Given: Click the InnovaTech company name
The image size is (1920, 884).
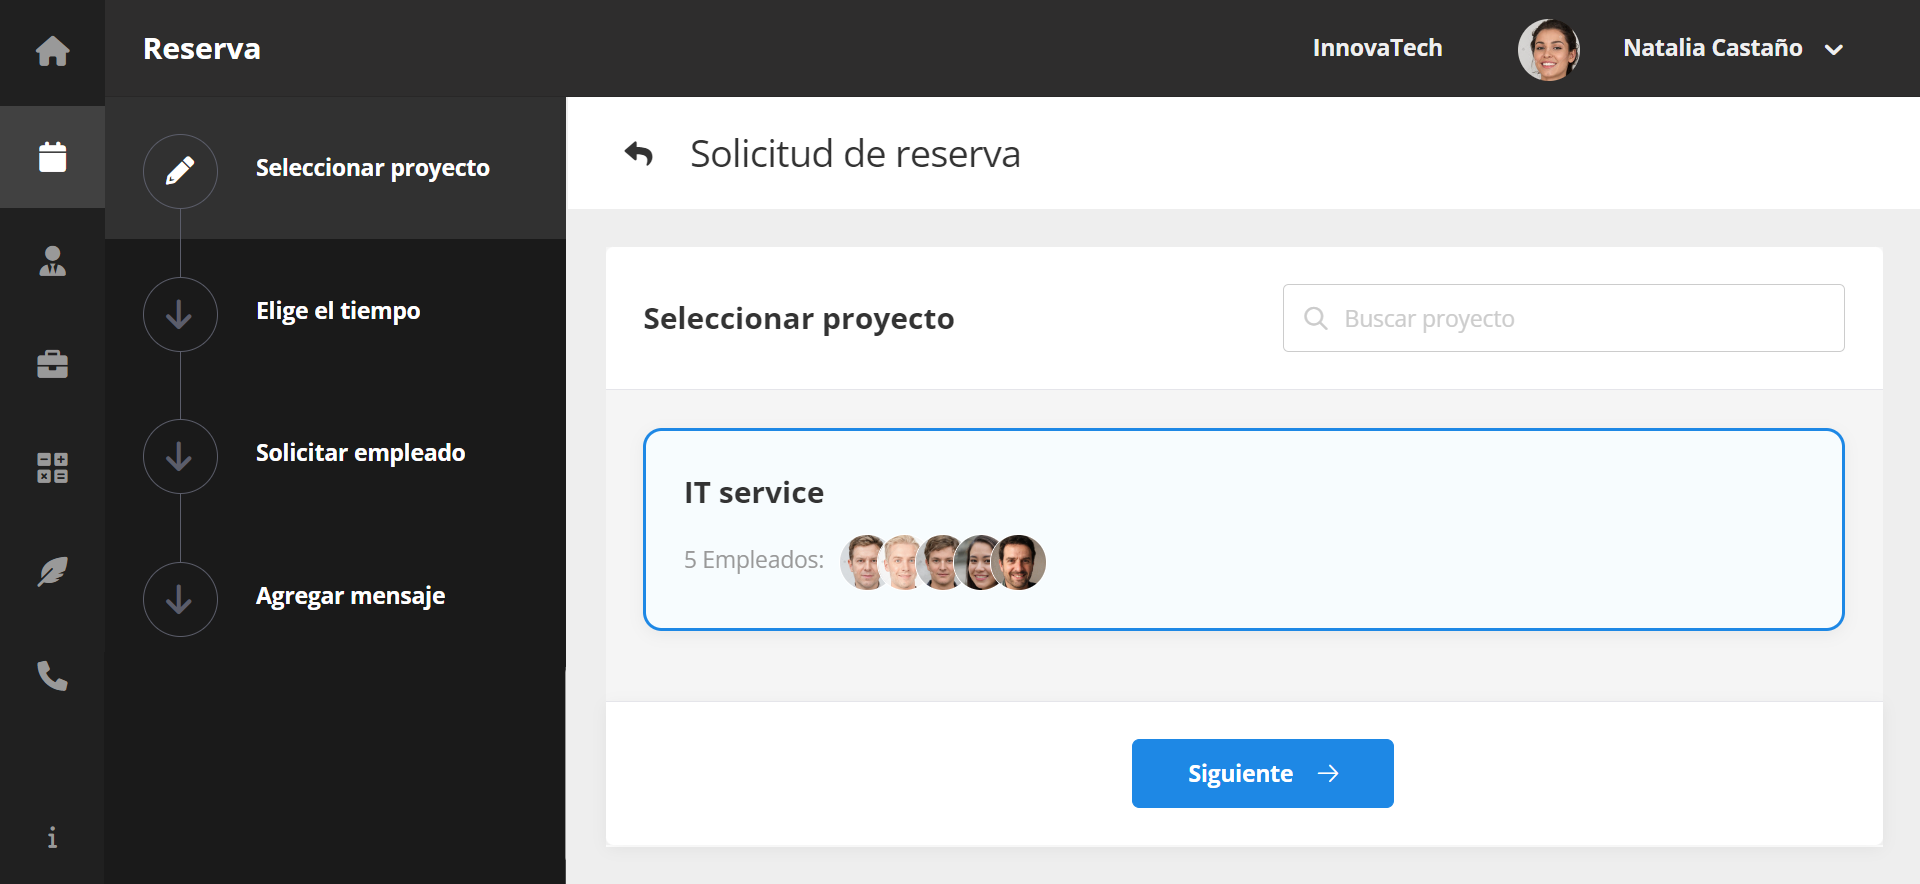Looking at the screenshot, I should coord(1377,48).
